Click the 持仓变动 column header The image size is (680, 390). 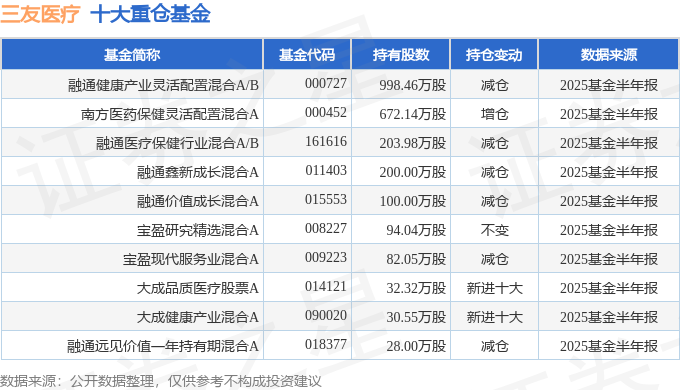point(494,55)
